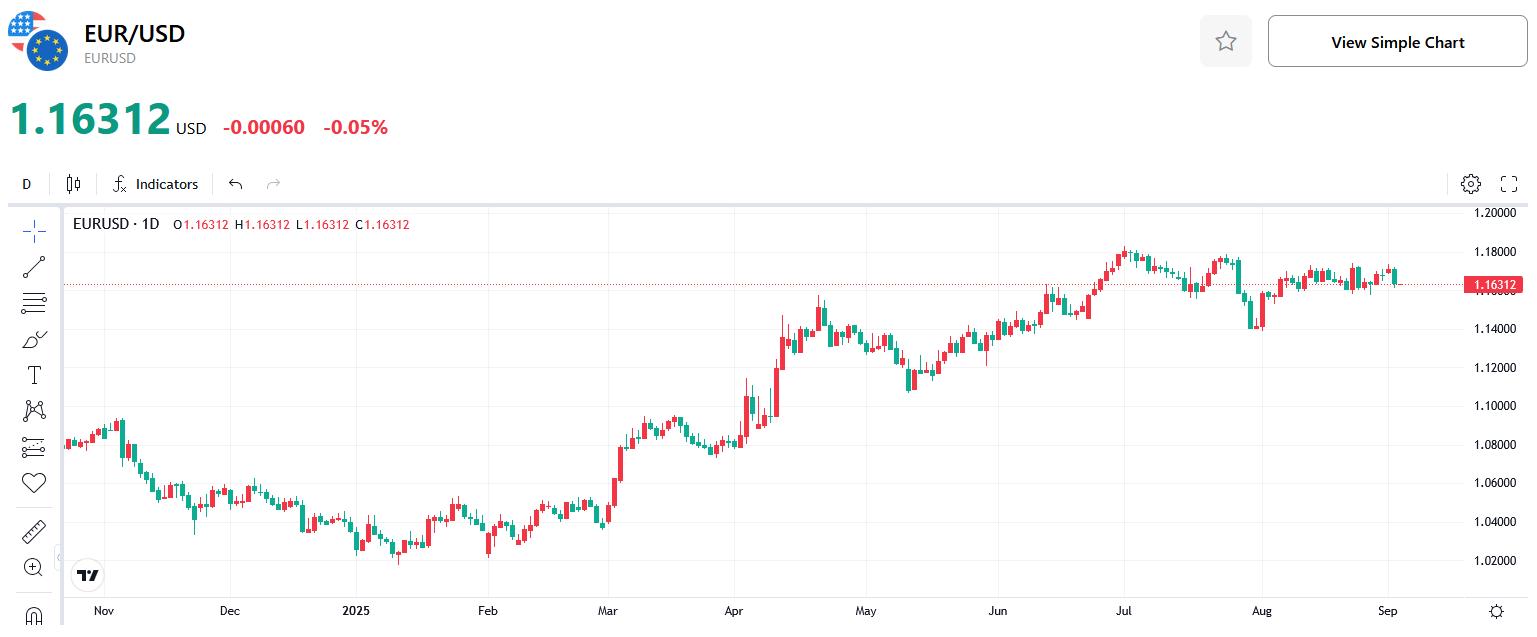Open the chart settings gear menu
The image size is (1537, 637).
point(1470,184)
